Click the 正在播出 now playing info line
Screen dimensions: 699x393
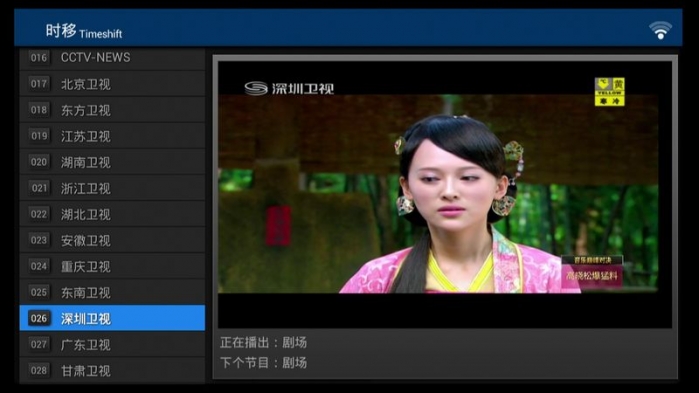pos(263,343)
